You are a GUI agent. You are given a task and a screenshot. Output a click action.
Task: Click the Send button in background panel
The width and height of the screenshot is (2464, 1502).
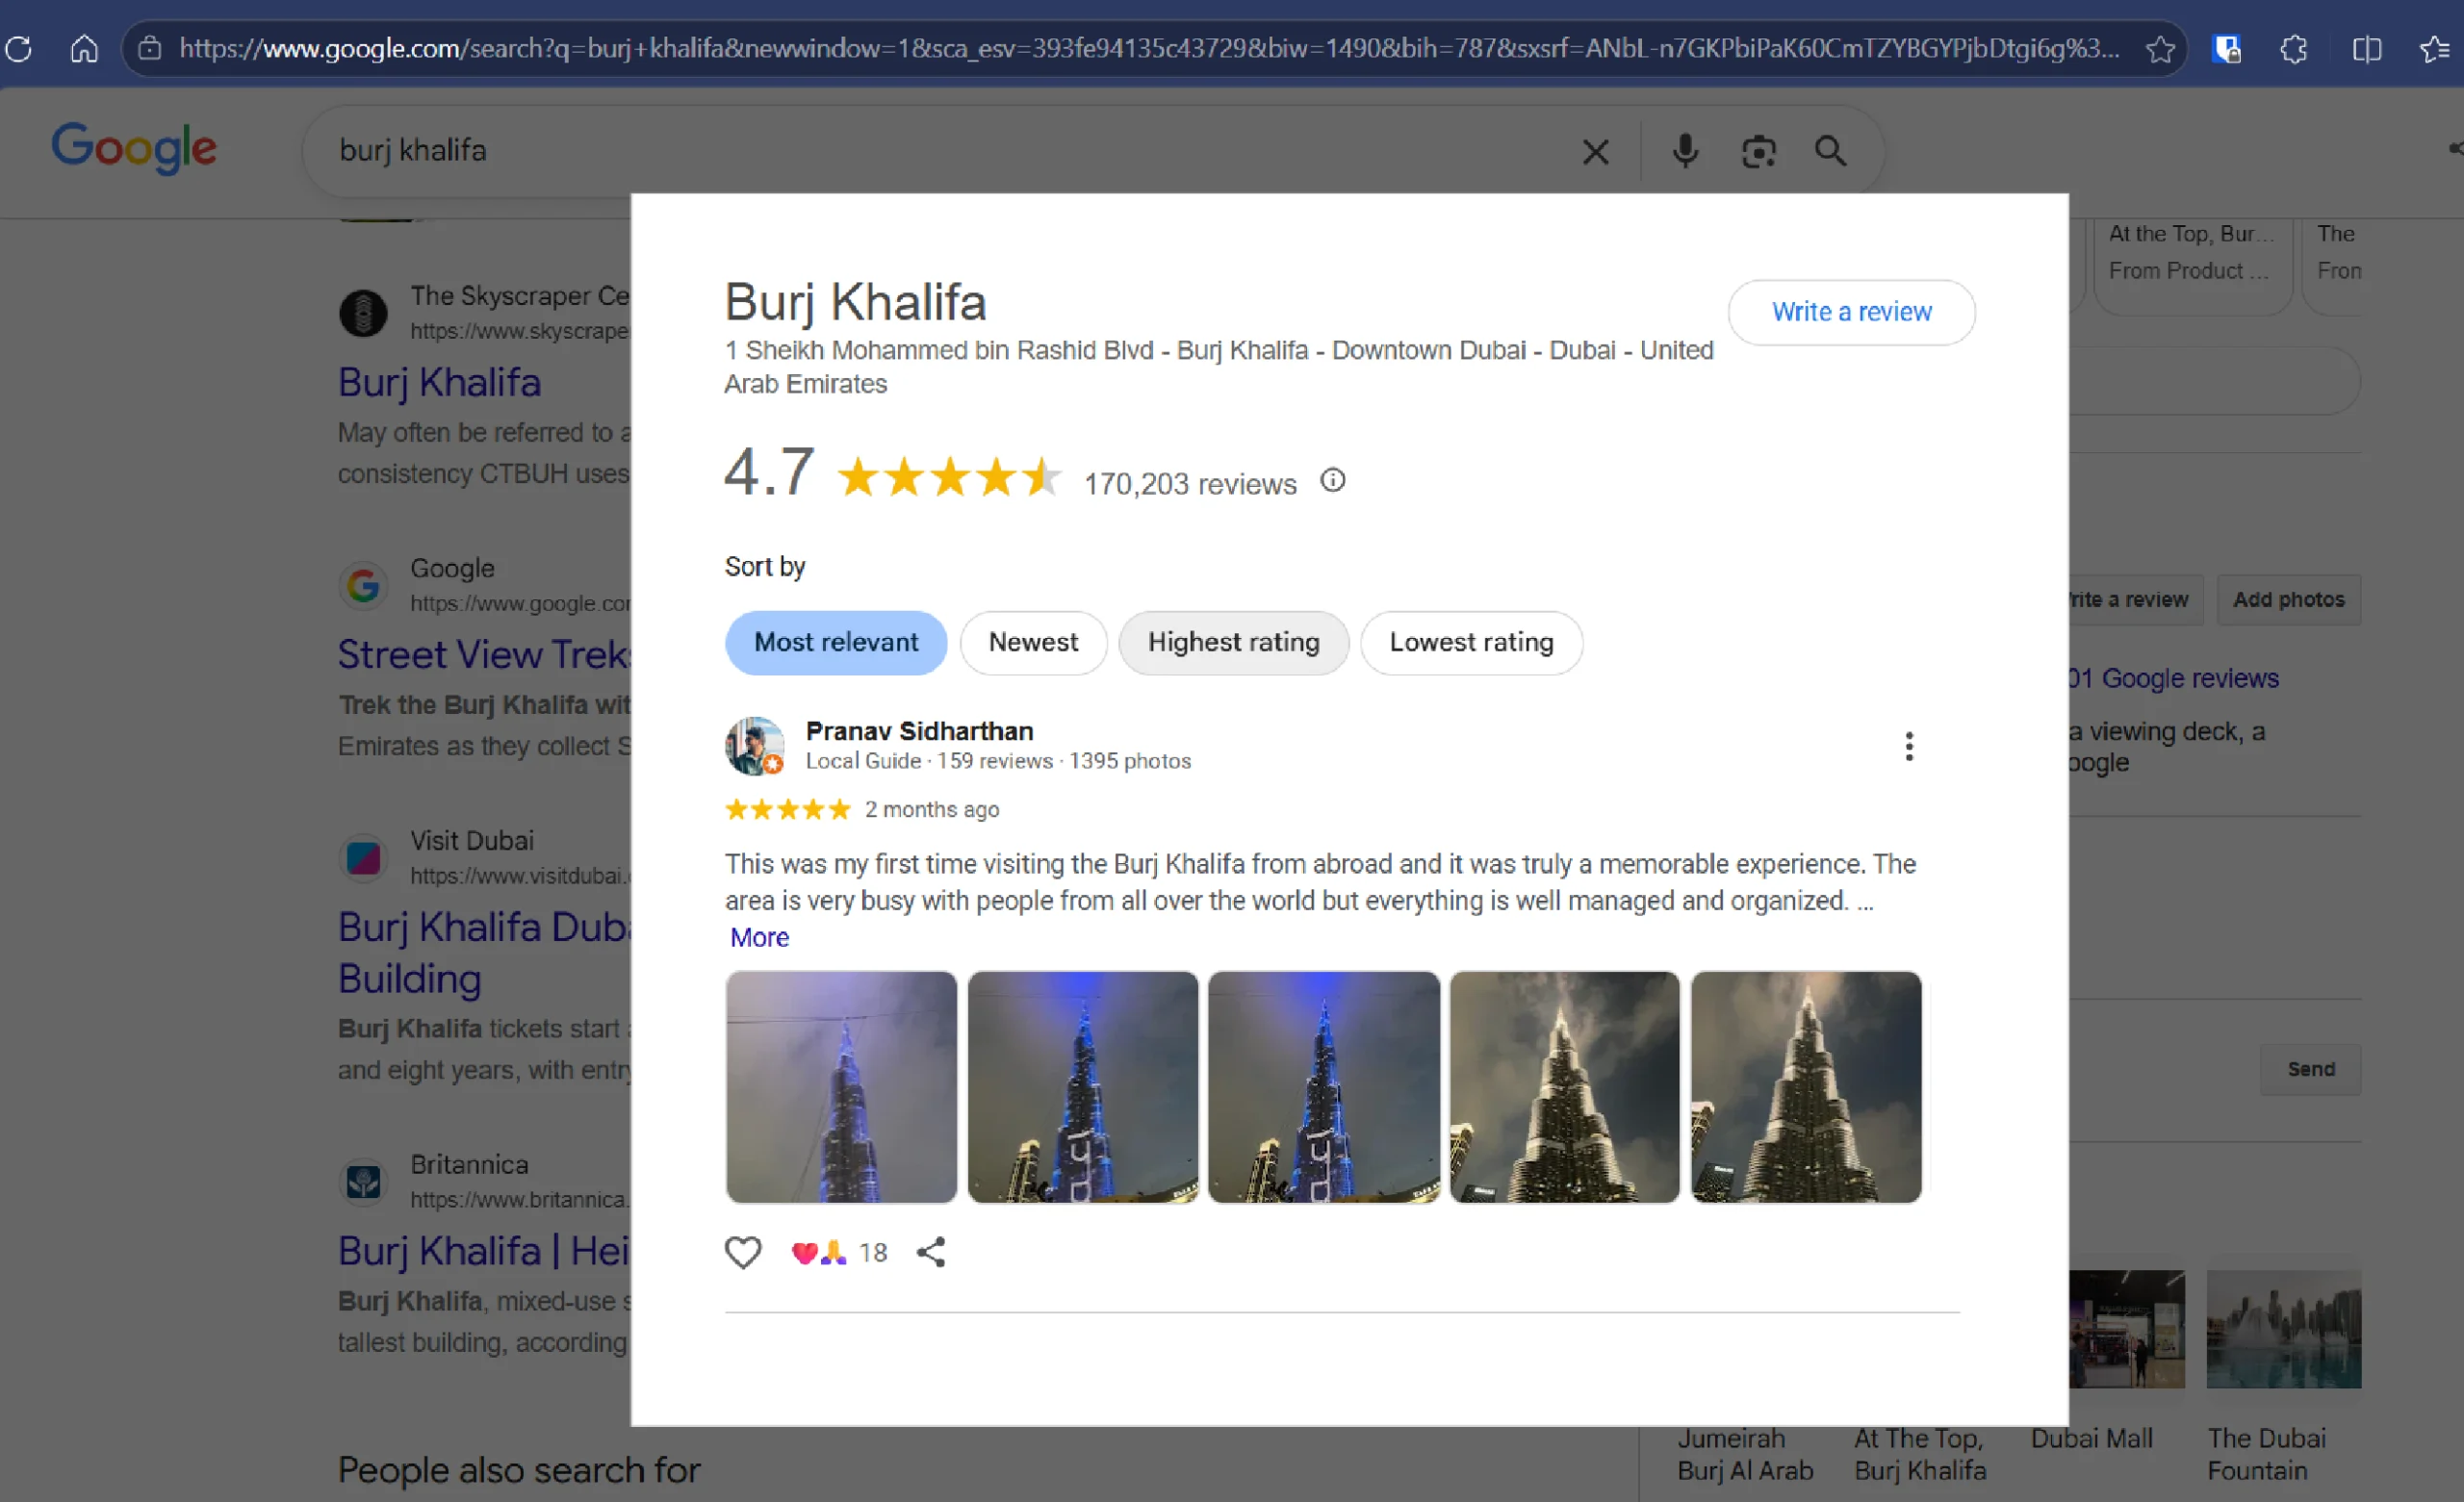2310,1069
